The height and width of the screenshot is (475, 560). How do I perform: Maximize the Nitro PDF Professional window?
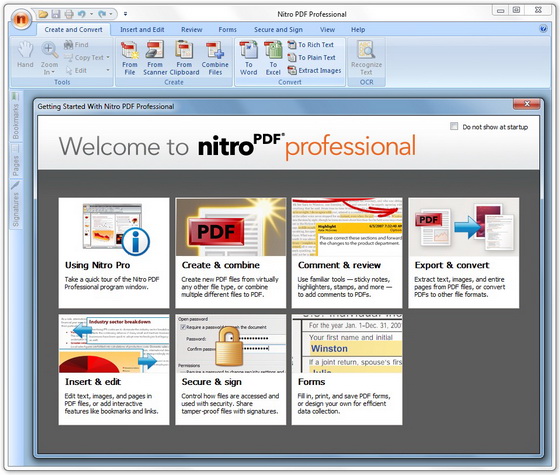point(516,10)
